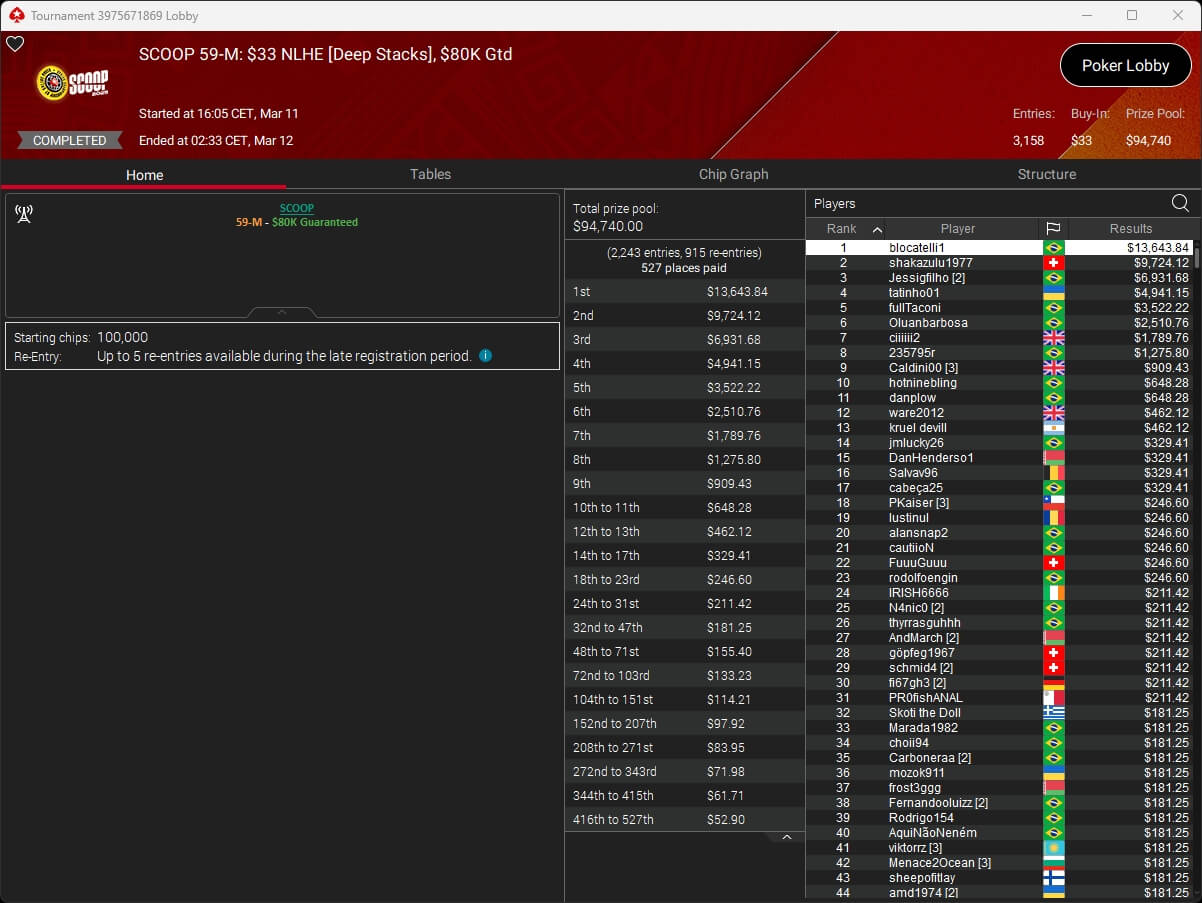Select player shakazulu1977 row
Viewport: 1202px width, 903px height.
[x=930, y=263]
